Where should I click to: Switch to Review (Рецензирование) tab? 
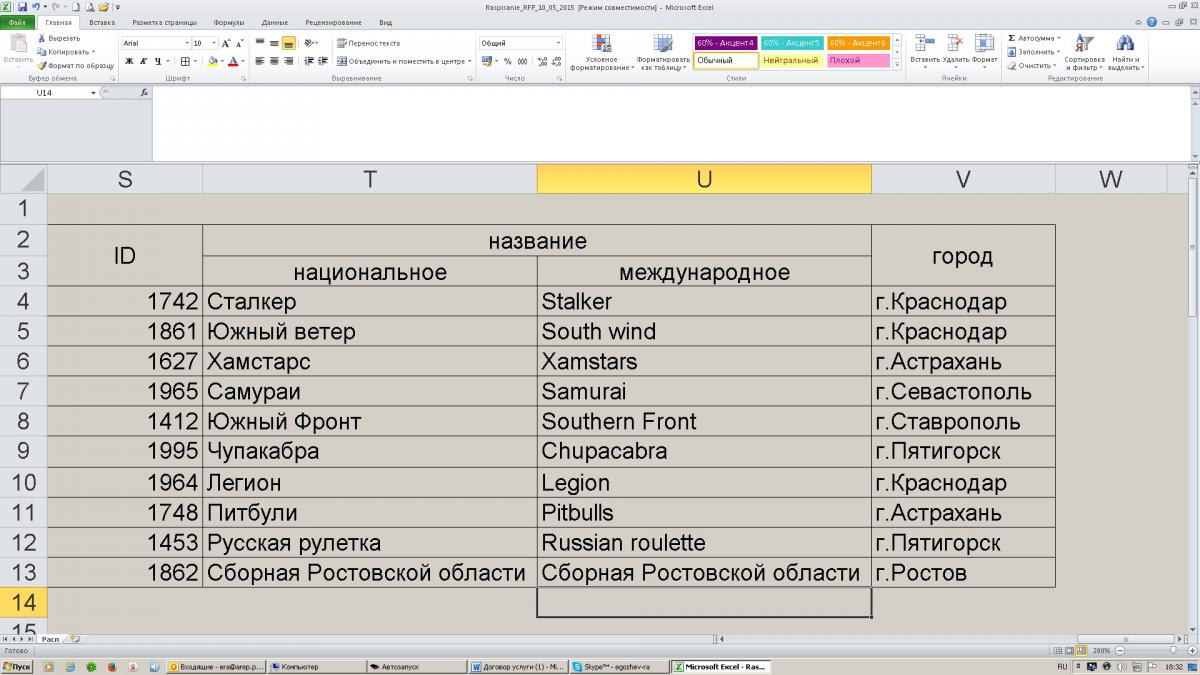(x=336, y=21)
